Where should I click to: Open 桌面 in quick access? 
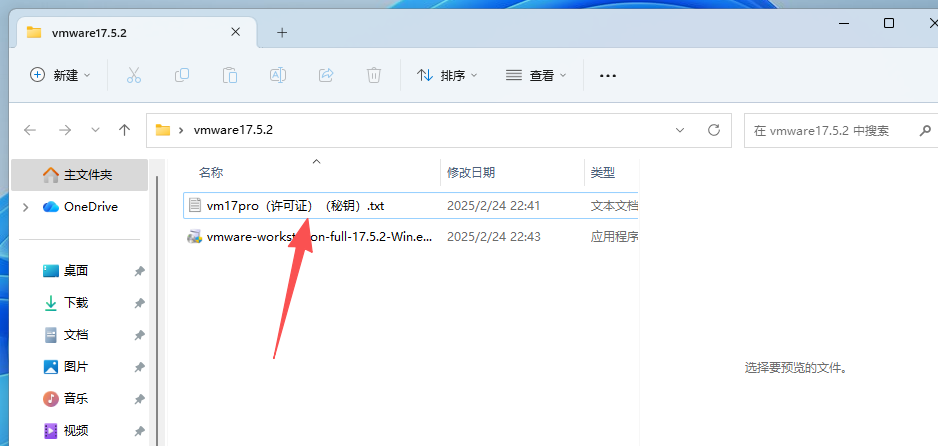point(66,271)
